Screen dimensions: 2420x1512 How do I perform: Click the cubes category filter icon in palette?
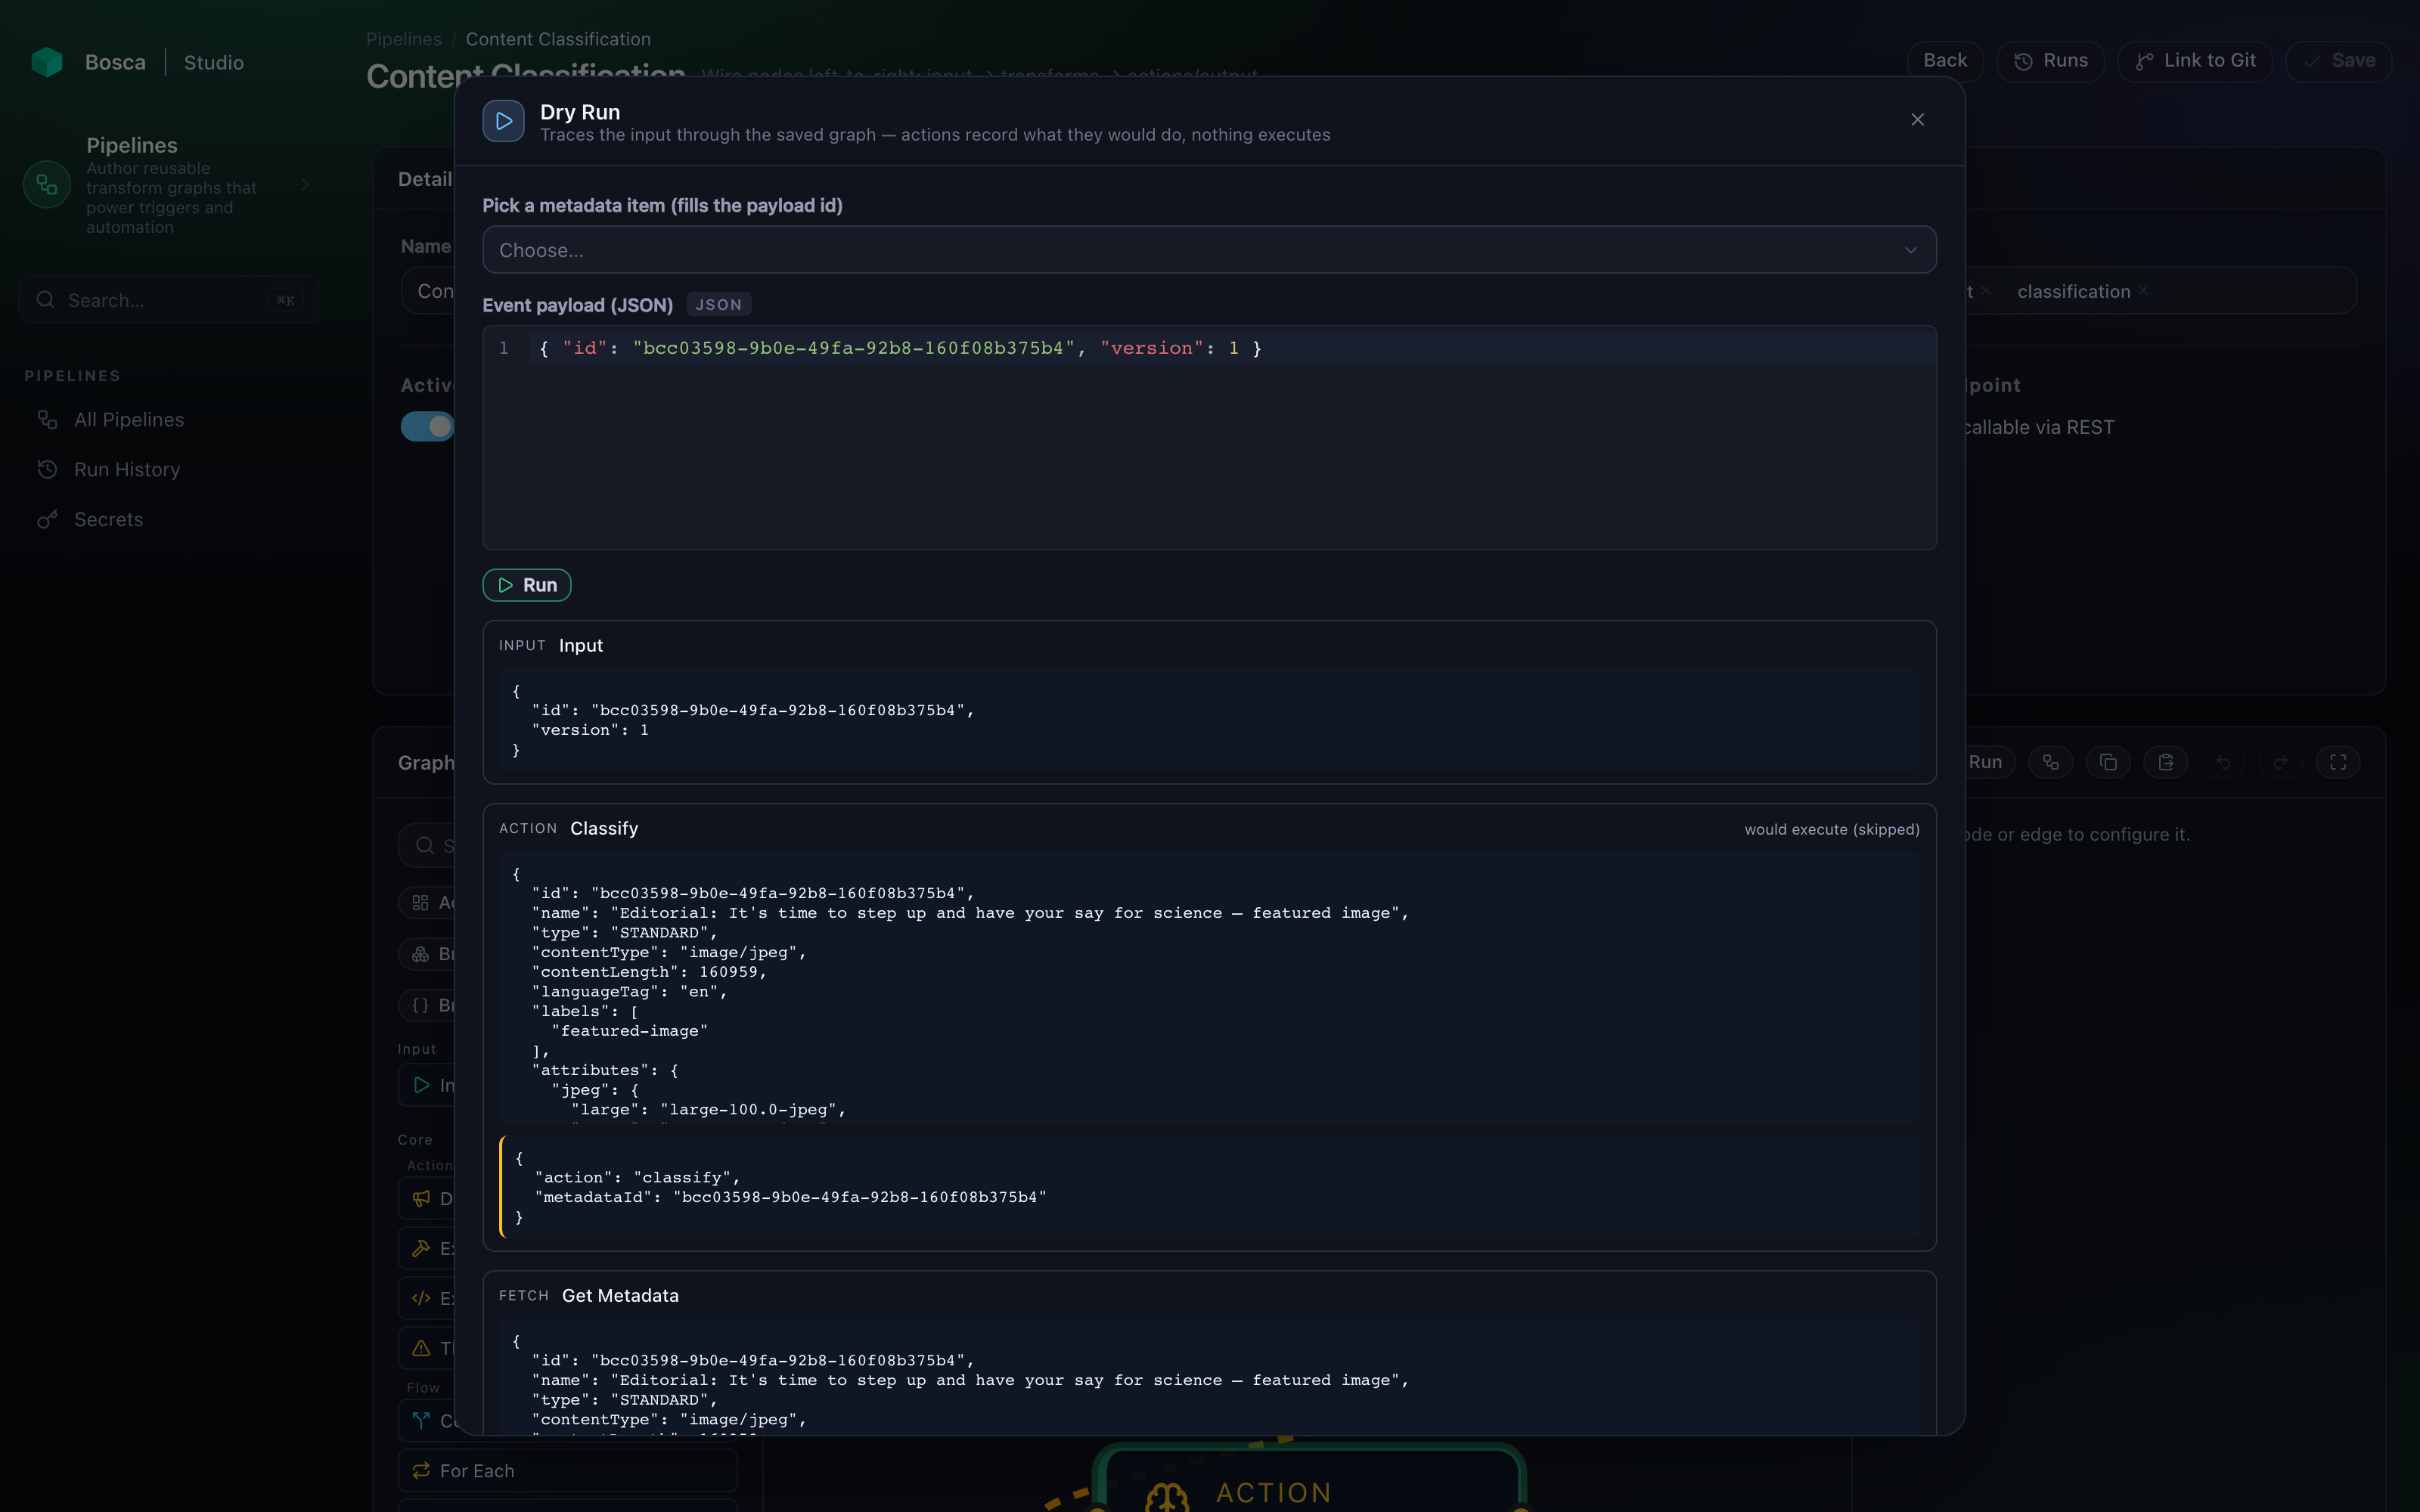(x=420, y=955)
